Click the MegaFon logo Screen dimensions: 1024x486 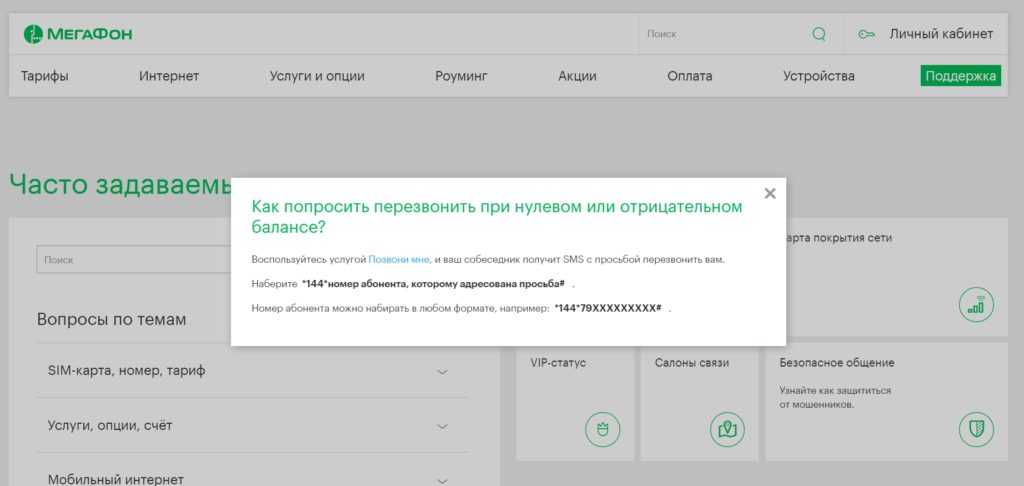pos(78,34)
